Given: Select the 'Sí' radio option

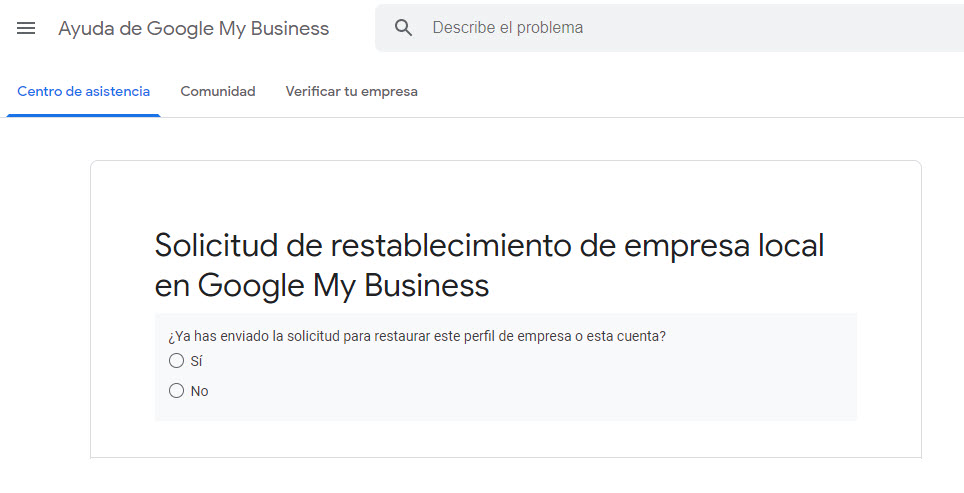Looking at the screenshot, I should [176, 361].
